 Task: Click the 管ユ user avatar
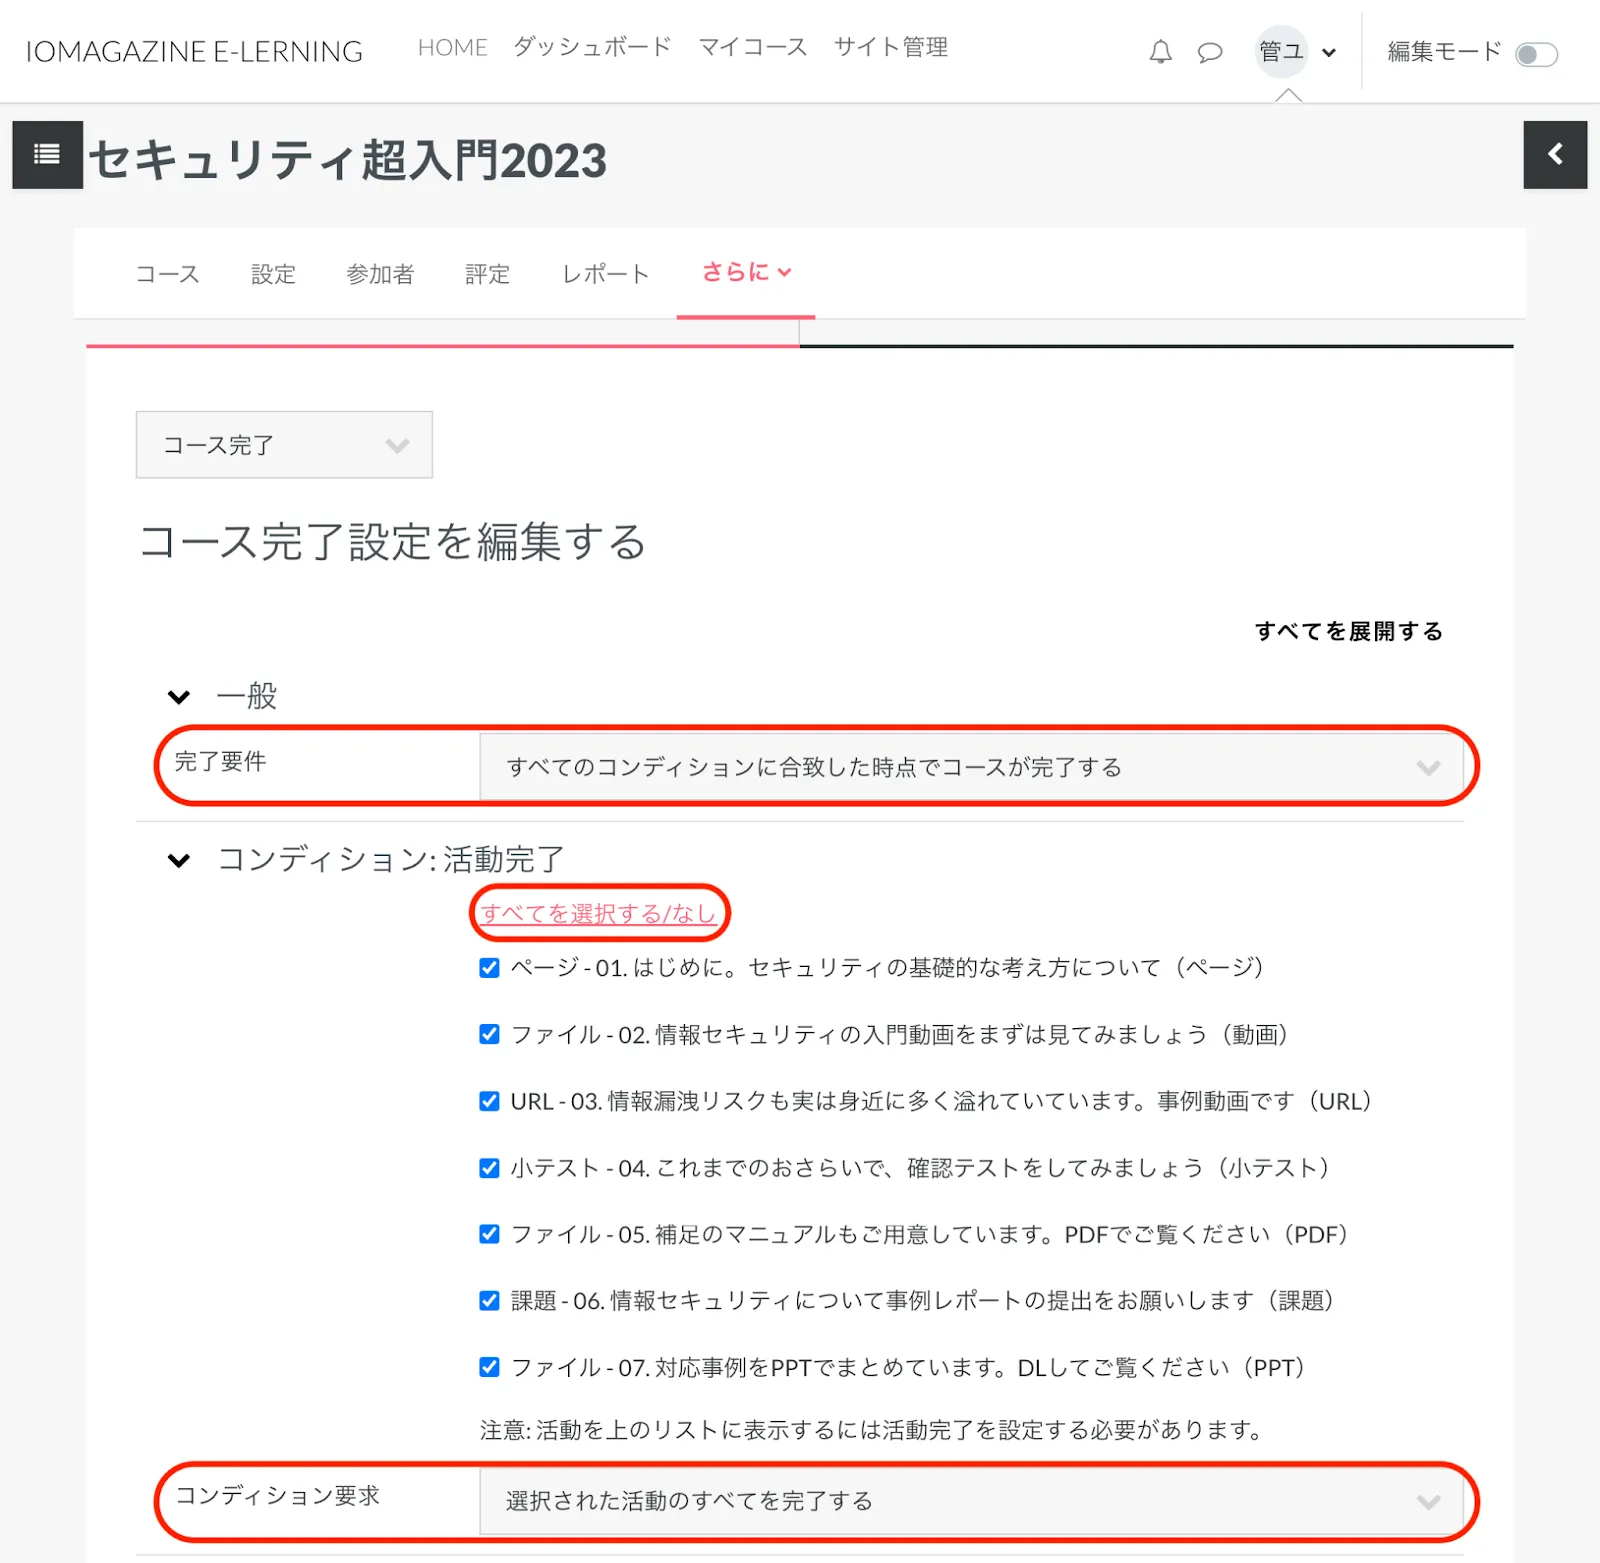point(1281,51)
